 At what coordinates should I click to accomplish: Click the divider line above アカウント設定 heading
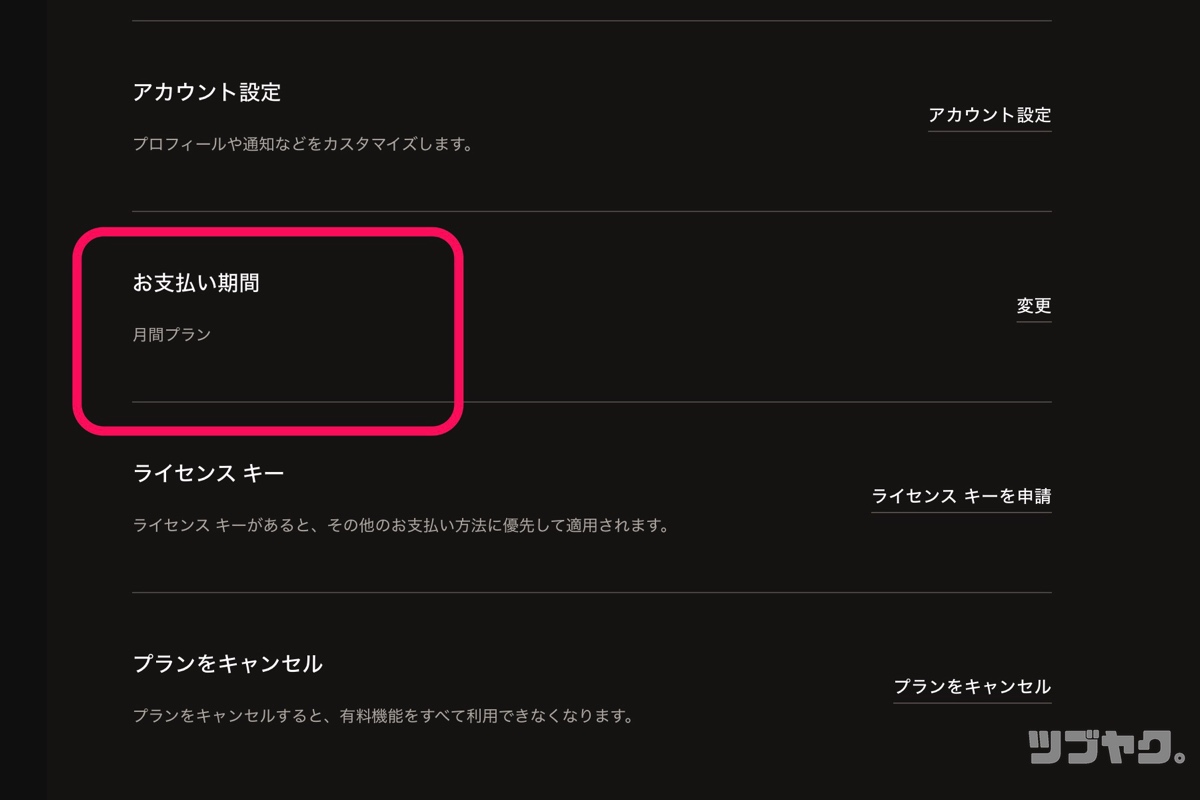tap(590, 21)
